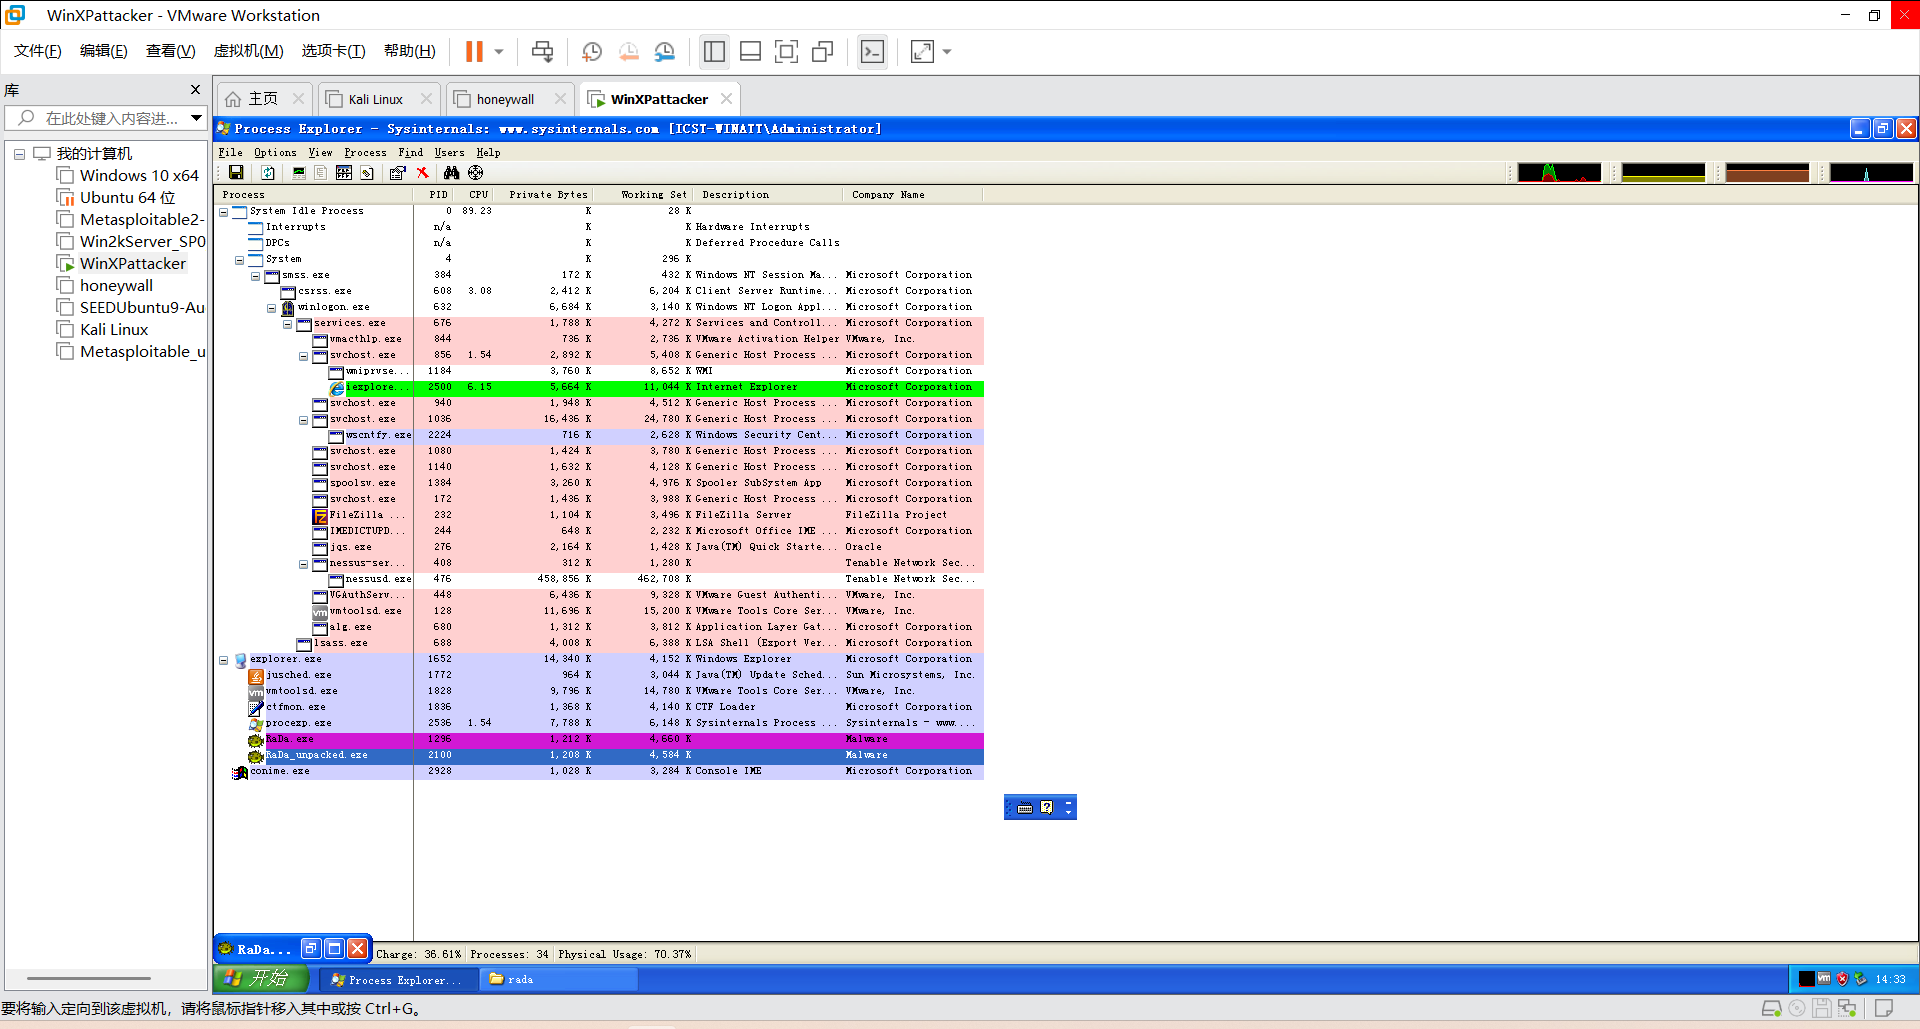Screen dimensions: 1920x1029
Task: Click the DLL/handle view toolbar icon
Action: tap(367, 173)
